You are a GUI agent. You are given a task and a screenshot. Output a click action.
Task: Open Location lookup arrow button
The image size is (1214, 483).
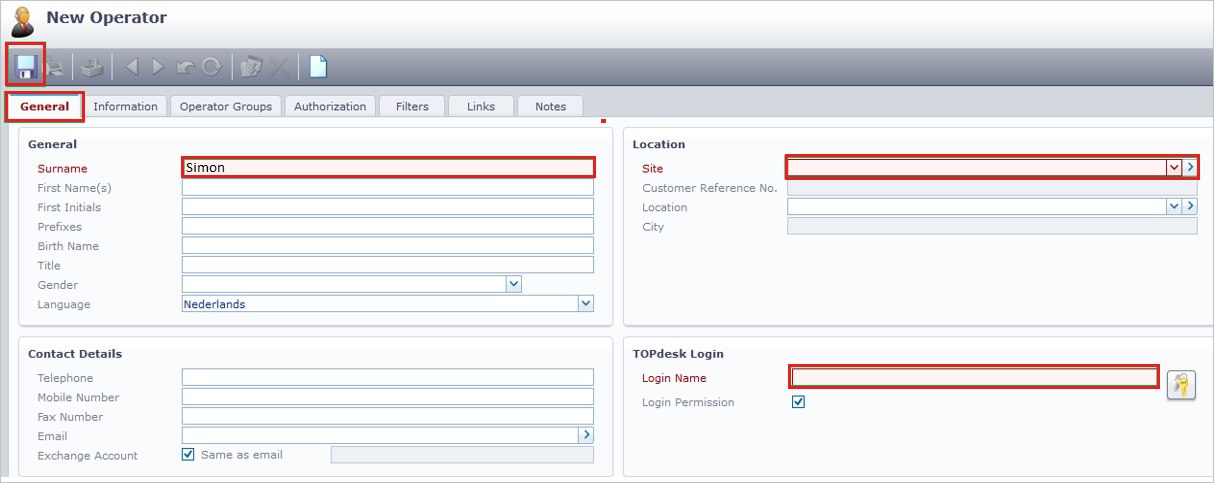pos(1190,207)
